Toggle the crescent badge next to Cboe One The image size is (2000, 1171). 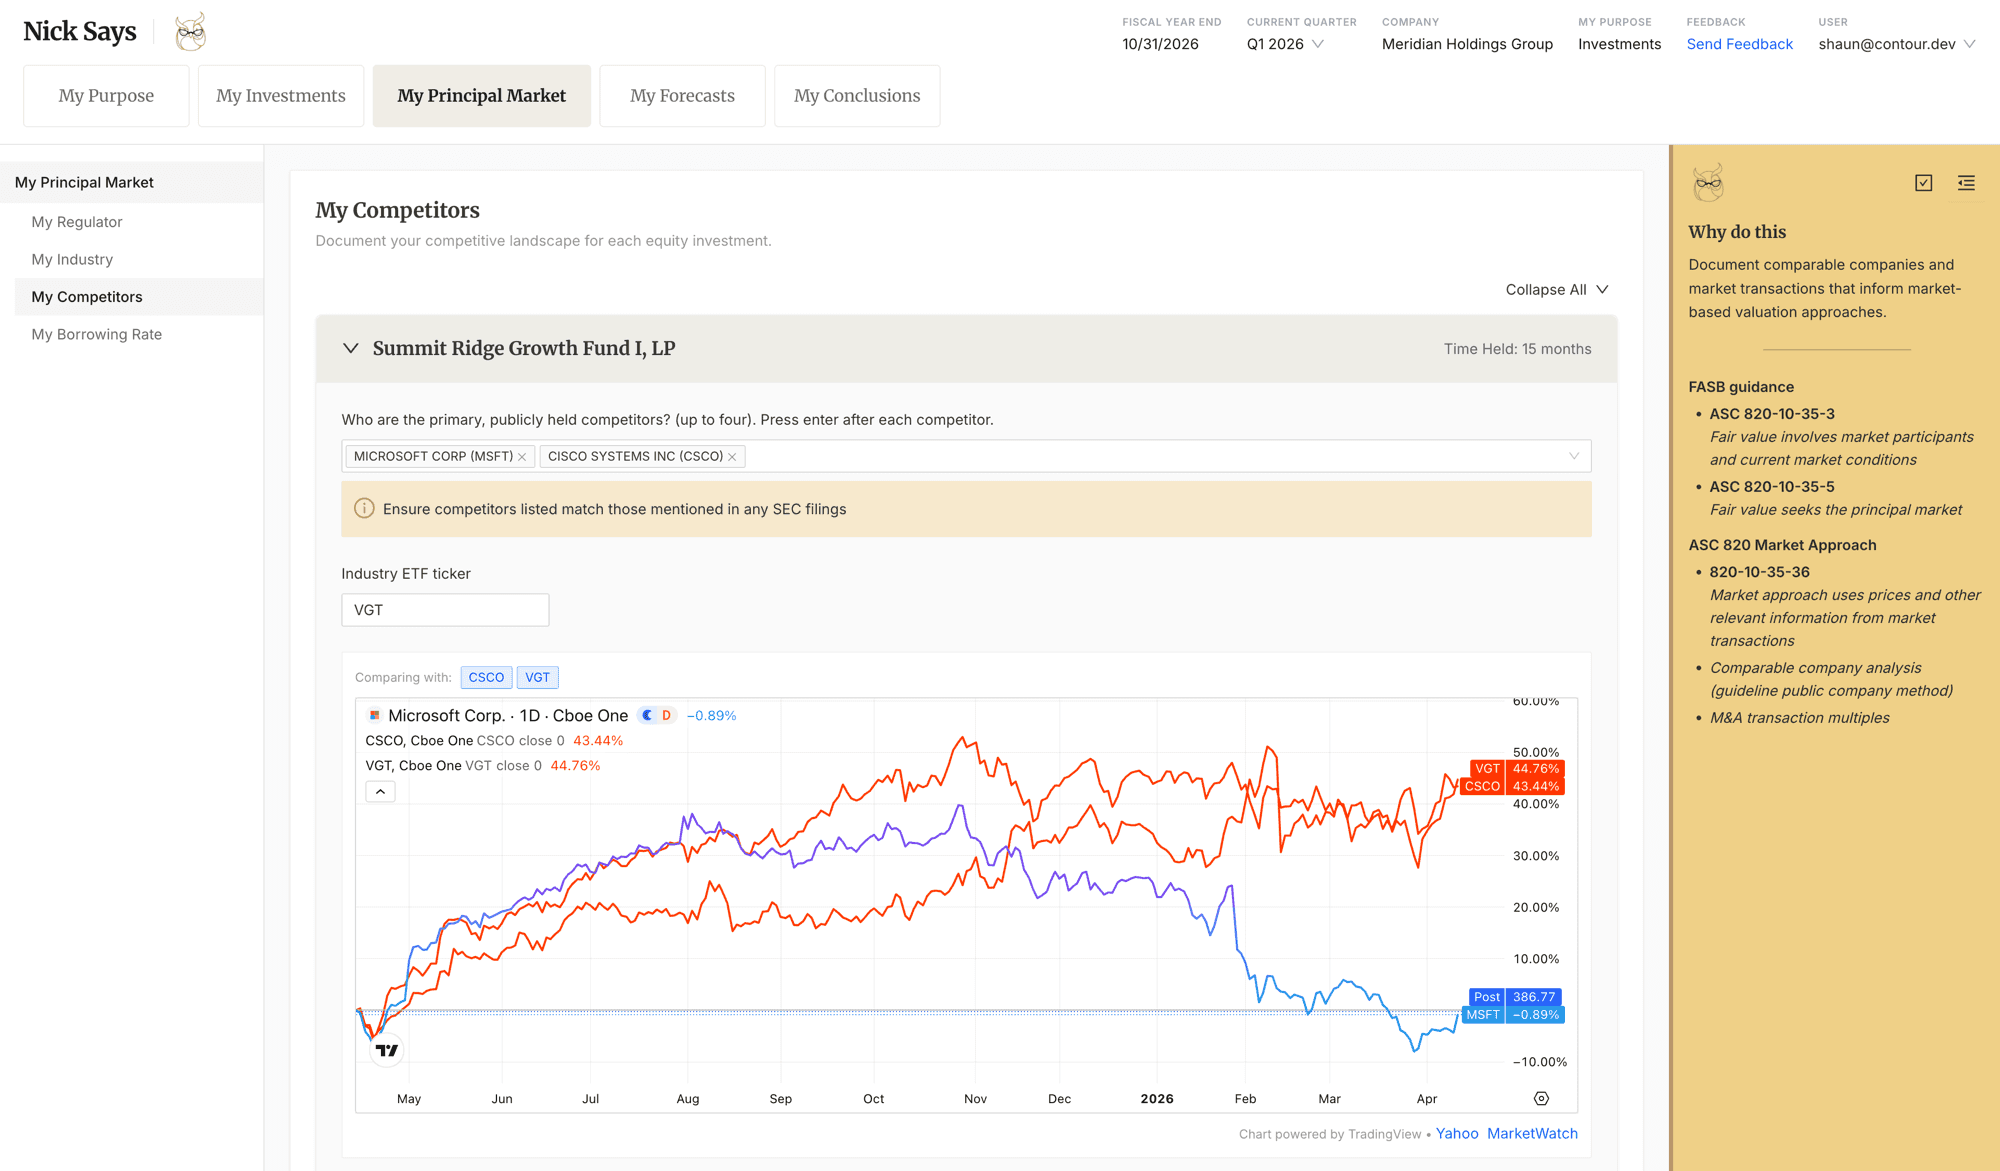point(648,715)
